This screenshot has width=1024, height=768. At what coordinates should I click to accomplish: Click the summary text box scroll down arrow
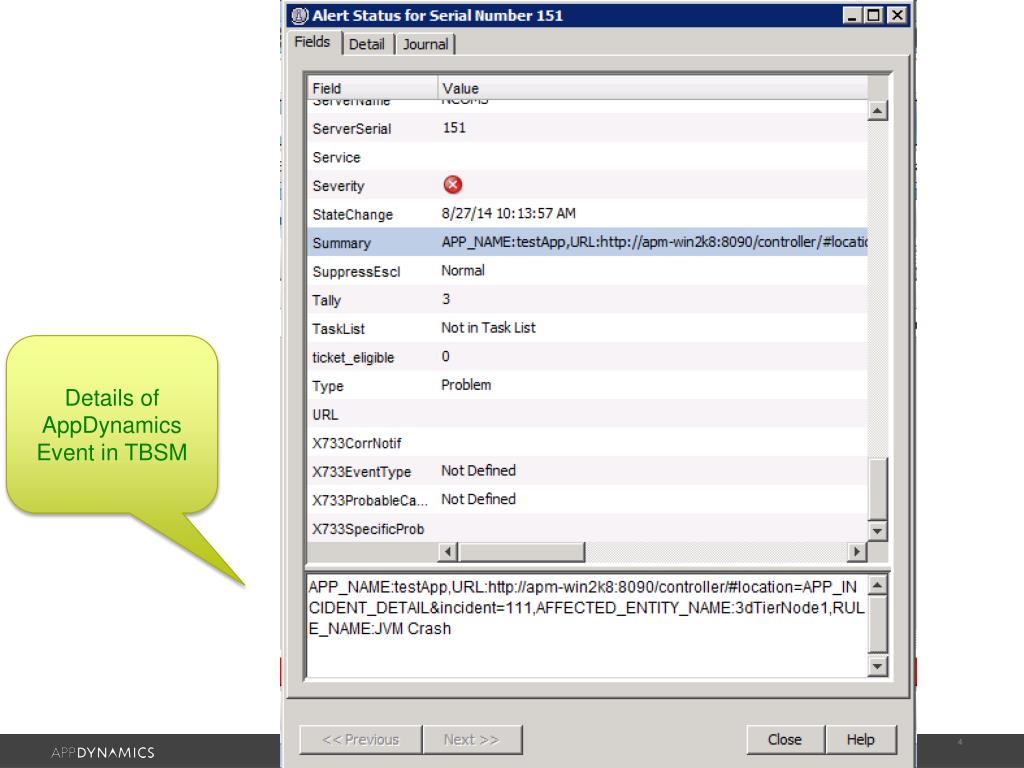pos(877,666)
